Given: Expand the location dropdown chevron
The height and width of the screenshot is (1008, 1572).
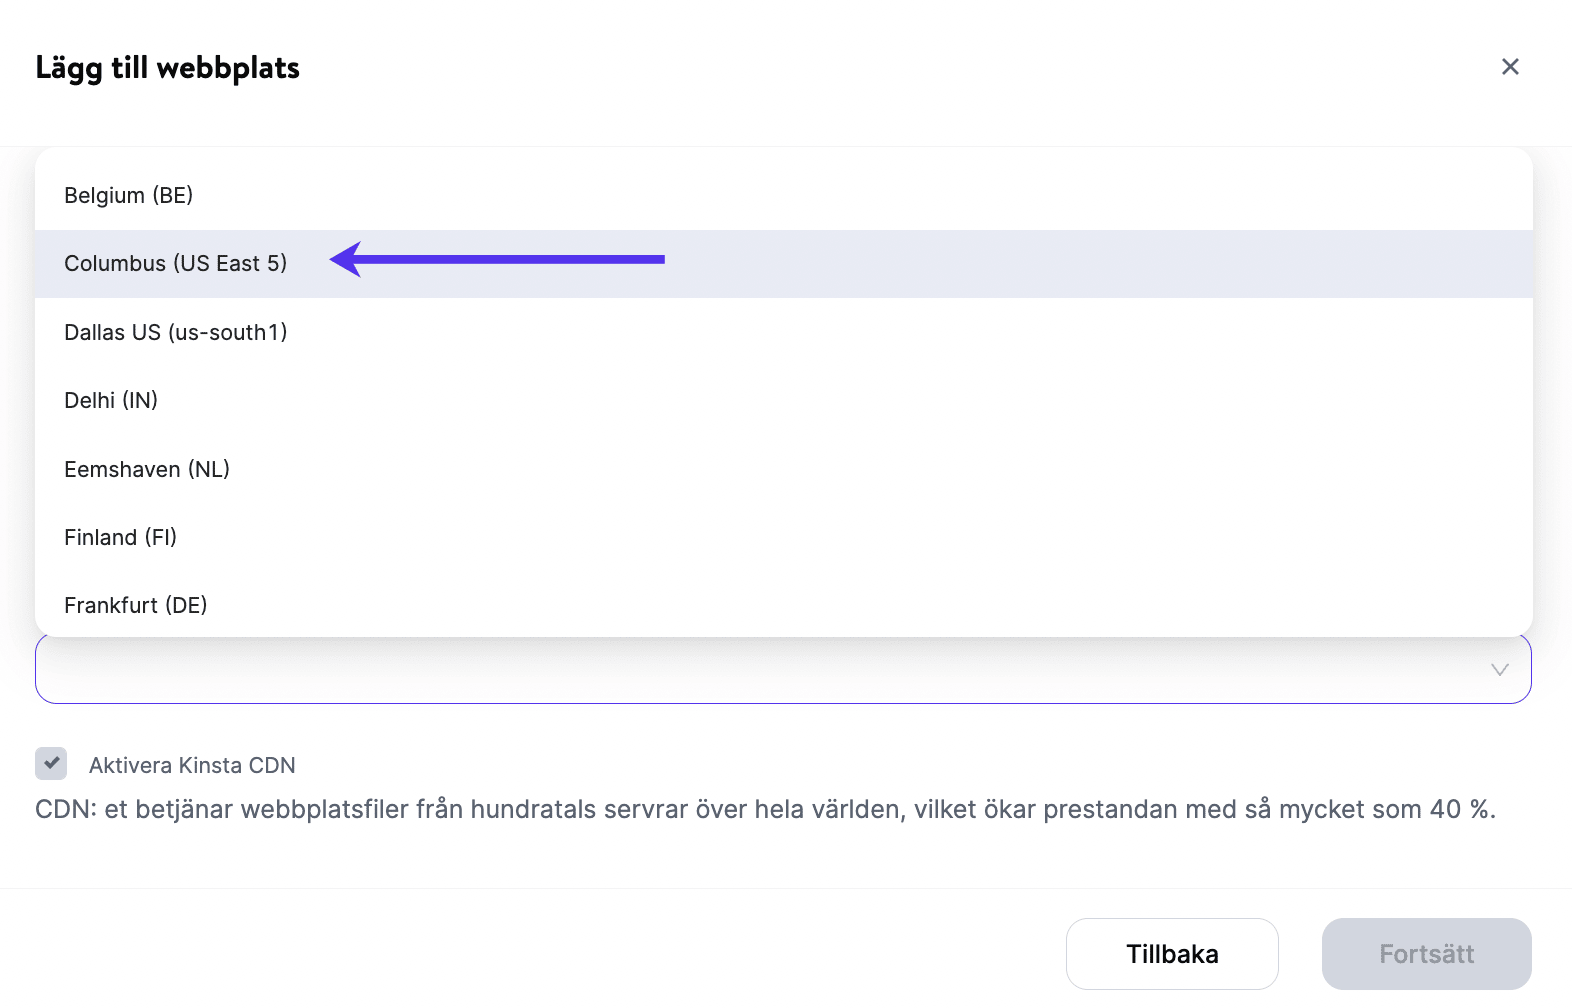Looking at the screenshot, I should (x=1499, y=670).
